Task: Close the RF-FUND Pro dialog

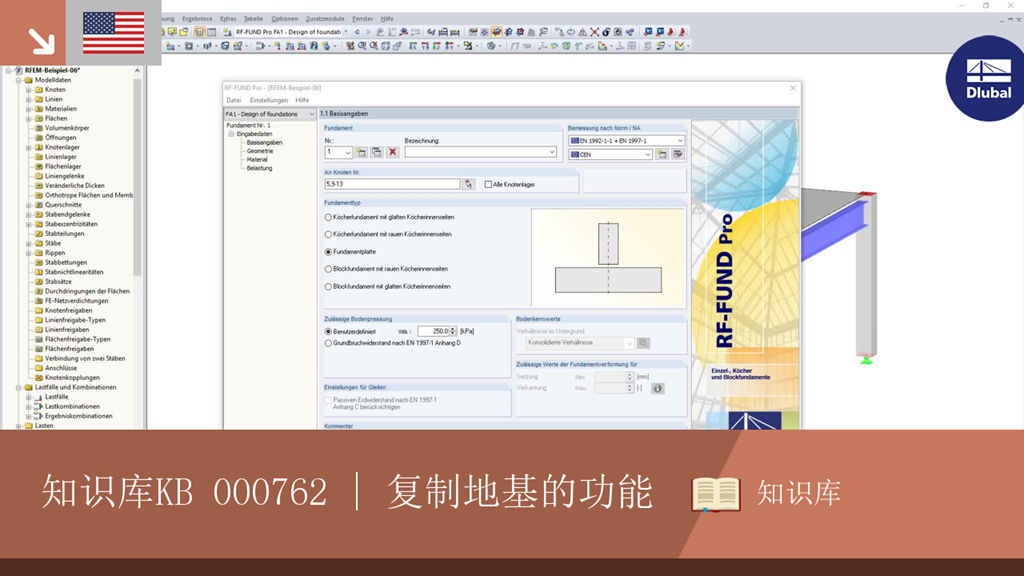Action: click(793, 88)
